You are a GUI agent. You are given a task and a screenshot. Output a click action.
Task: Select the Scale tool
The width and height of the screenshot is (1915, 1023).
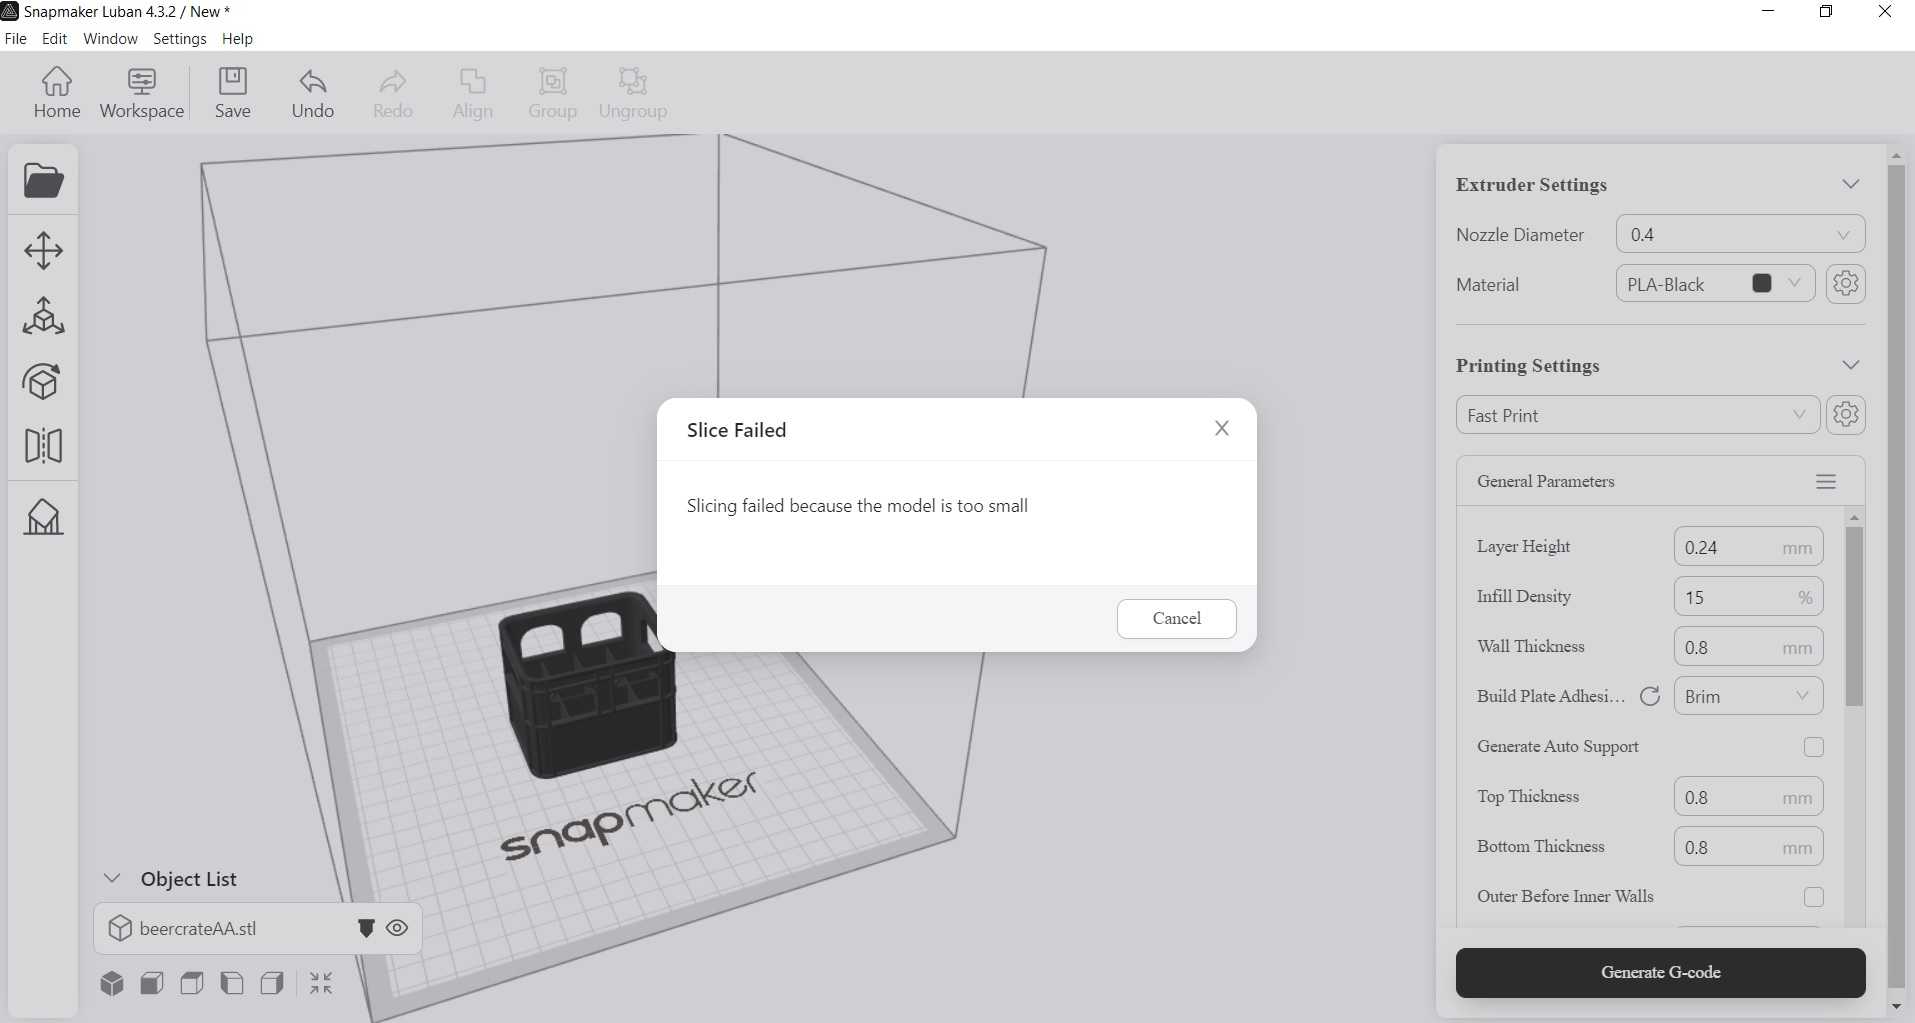(44, 317)
